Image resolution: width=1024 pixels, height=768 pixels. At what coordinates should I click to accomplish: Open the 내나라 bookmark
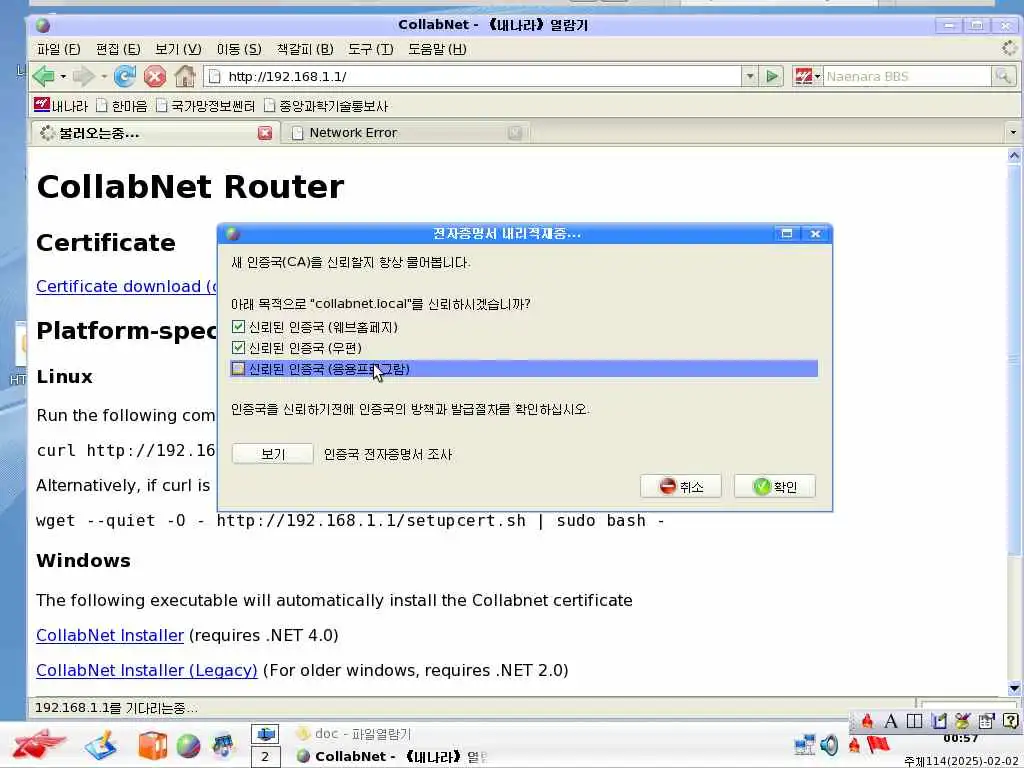tap(60, 105)
